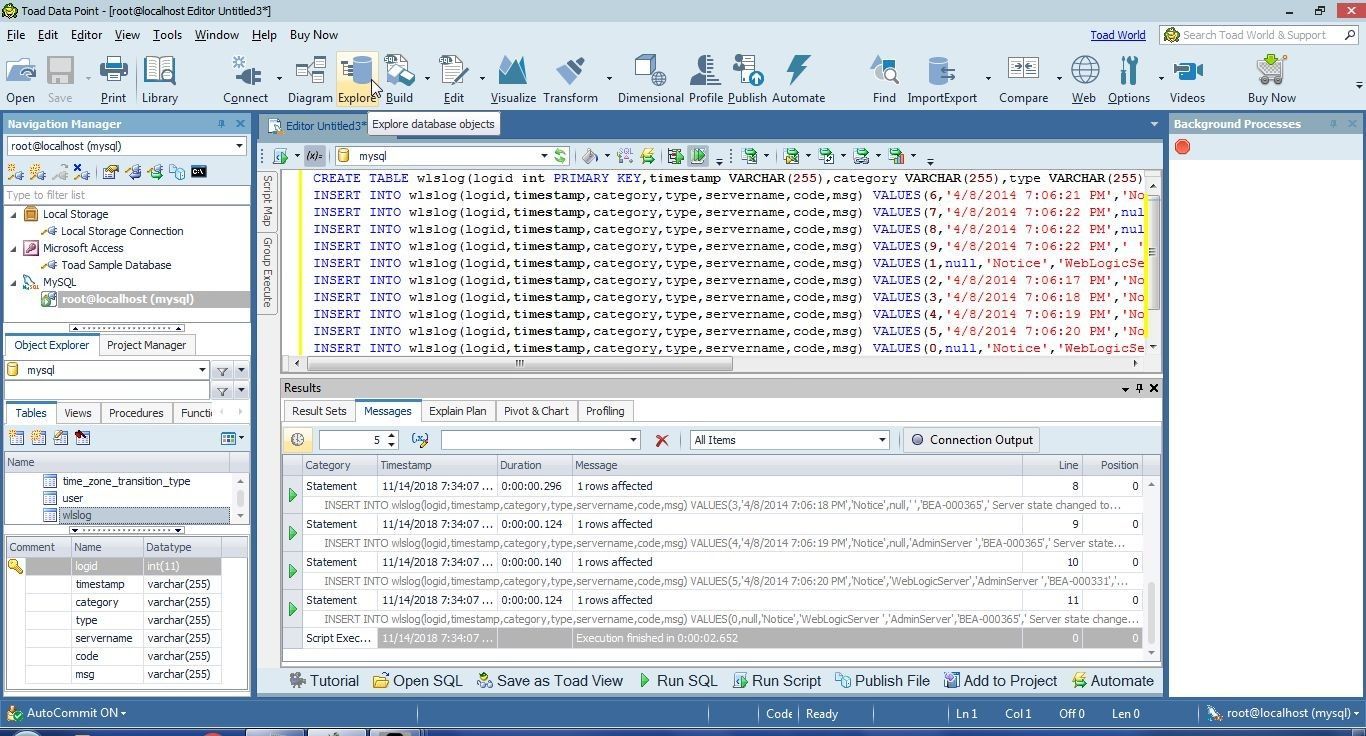Open the Tools menu
The height and width of the screenshot is (736, 1366).
click(x=167, y=35)
